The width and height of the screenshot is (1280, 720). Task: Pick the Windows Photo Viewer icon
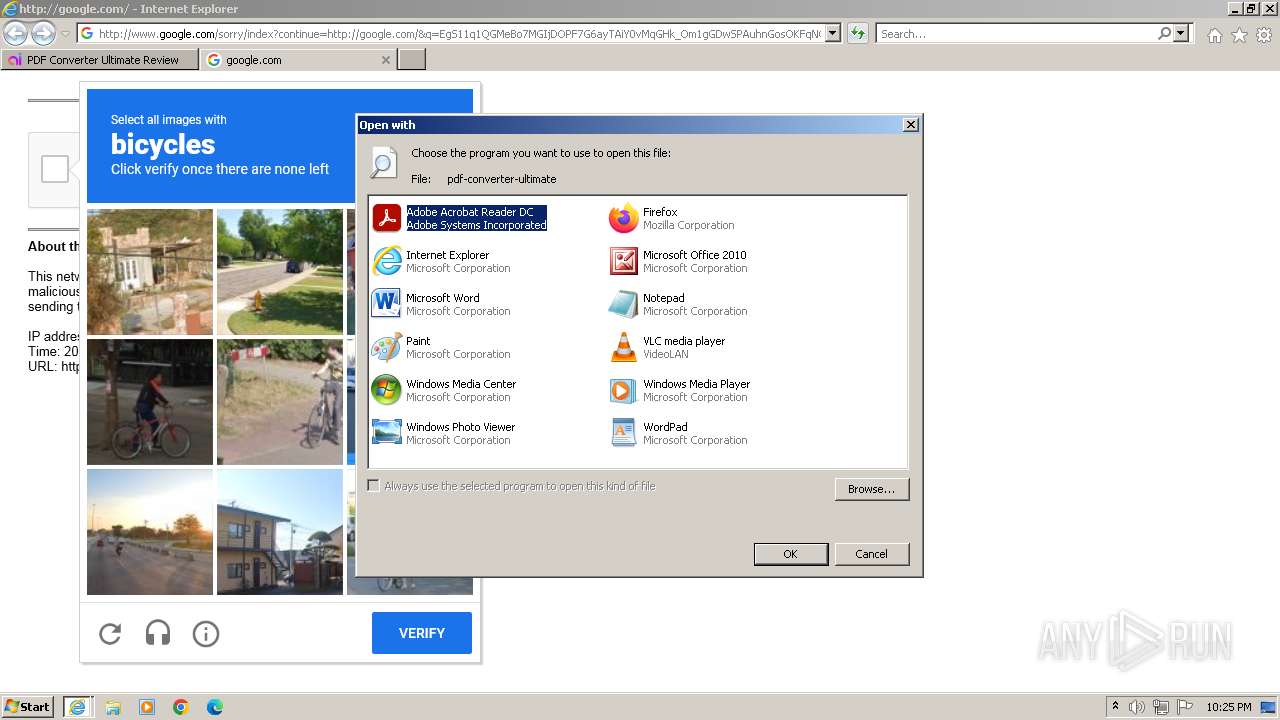coord(386,433)
